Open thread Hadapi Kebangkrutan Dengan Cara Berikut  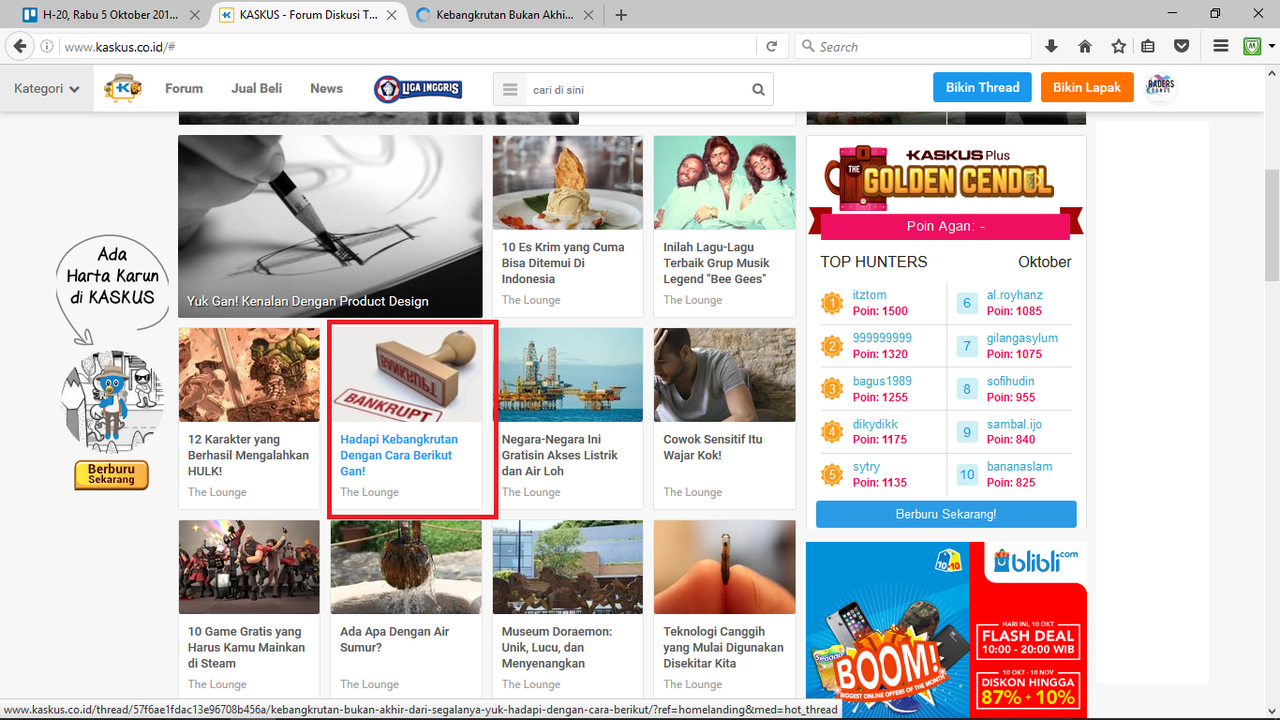[x=399, y=455]
